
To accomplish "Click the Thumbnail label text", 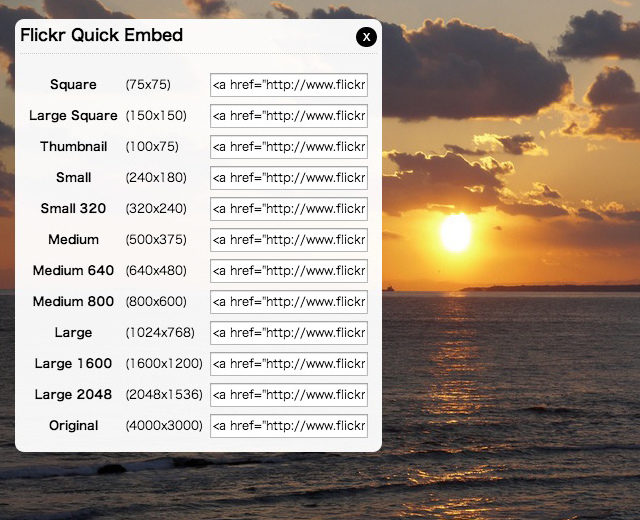I will point(74,147).
